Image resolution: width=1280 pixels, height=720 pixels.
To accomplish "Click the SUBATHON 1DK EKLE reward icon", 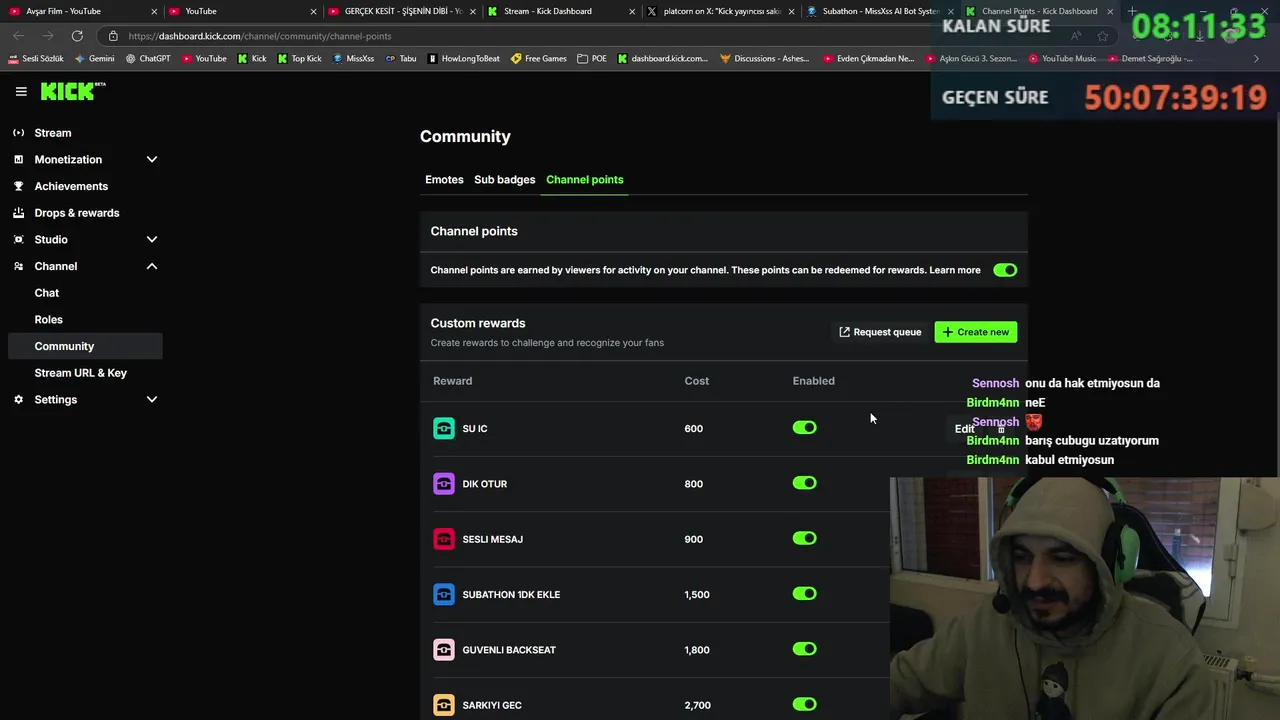I will coord(443,594).
